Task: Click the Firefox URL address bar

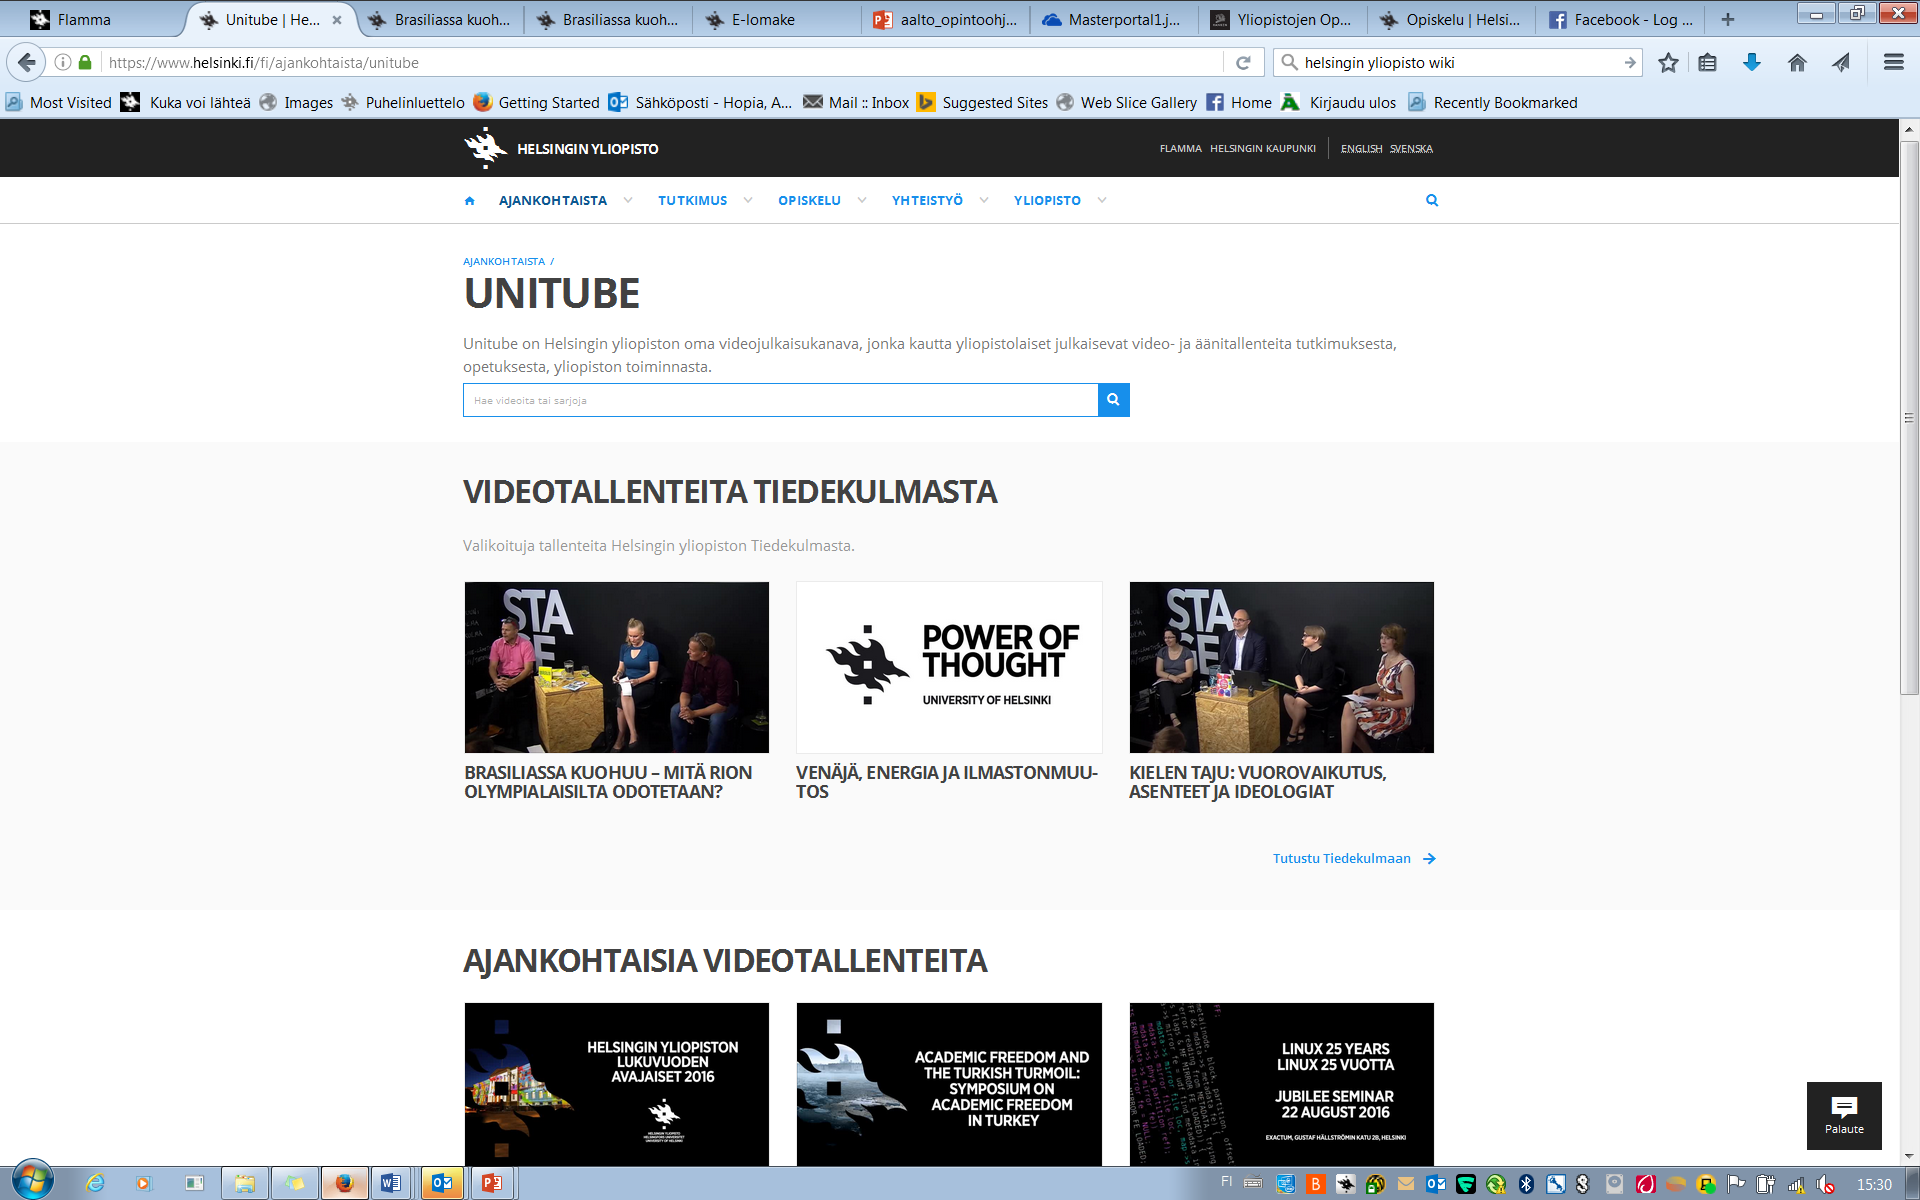Action: pyautogui.click(x=660, y=62)
